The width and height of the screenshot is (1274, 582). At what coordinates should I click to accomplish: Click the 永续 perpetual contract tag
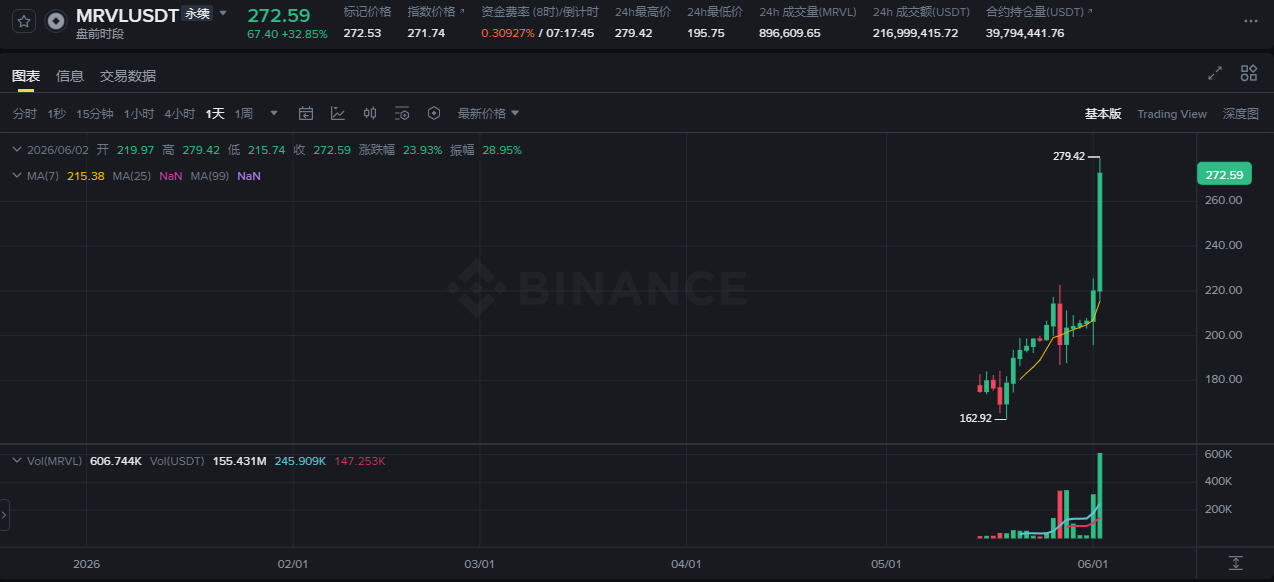(x=197, y=14)
